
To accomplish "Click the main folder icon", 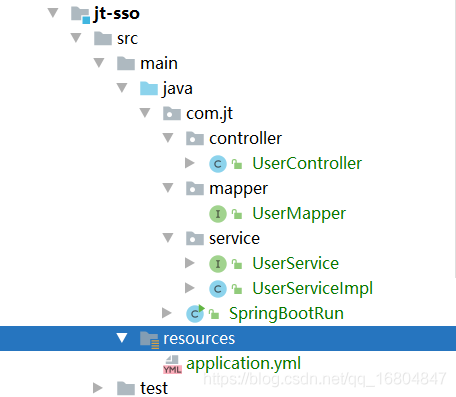I will click(x=126, y=63).
